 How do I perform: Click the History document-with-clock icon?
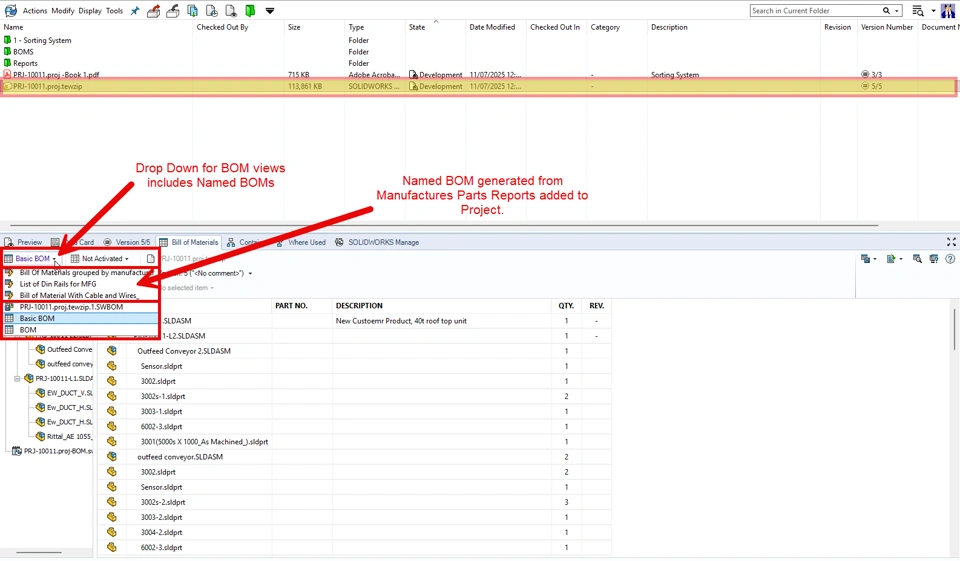point(212,10)
